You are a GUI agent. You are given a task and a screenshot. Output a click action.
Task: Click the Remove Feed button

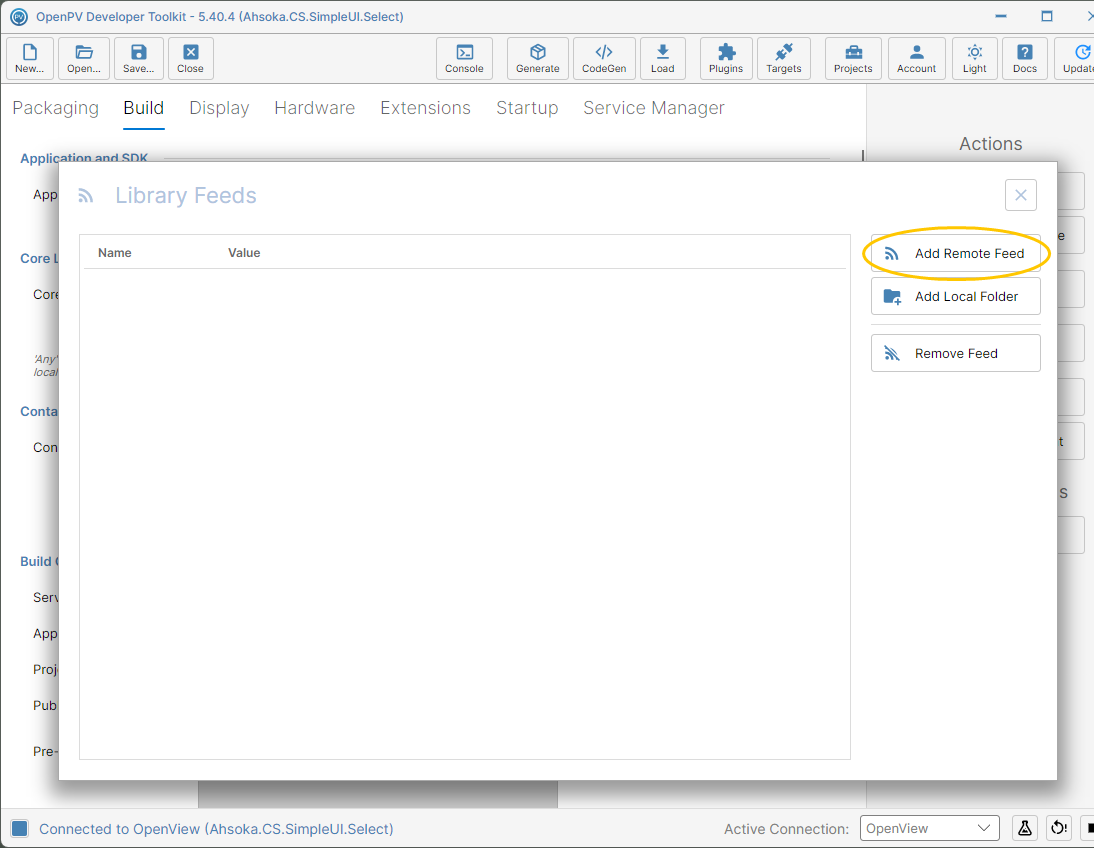pos(956,353)
